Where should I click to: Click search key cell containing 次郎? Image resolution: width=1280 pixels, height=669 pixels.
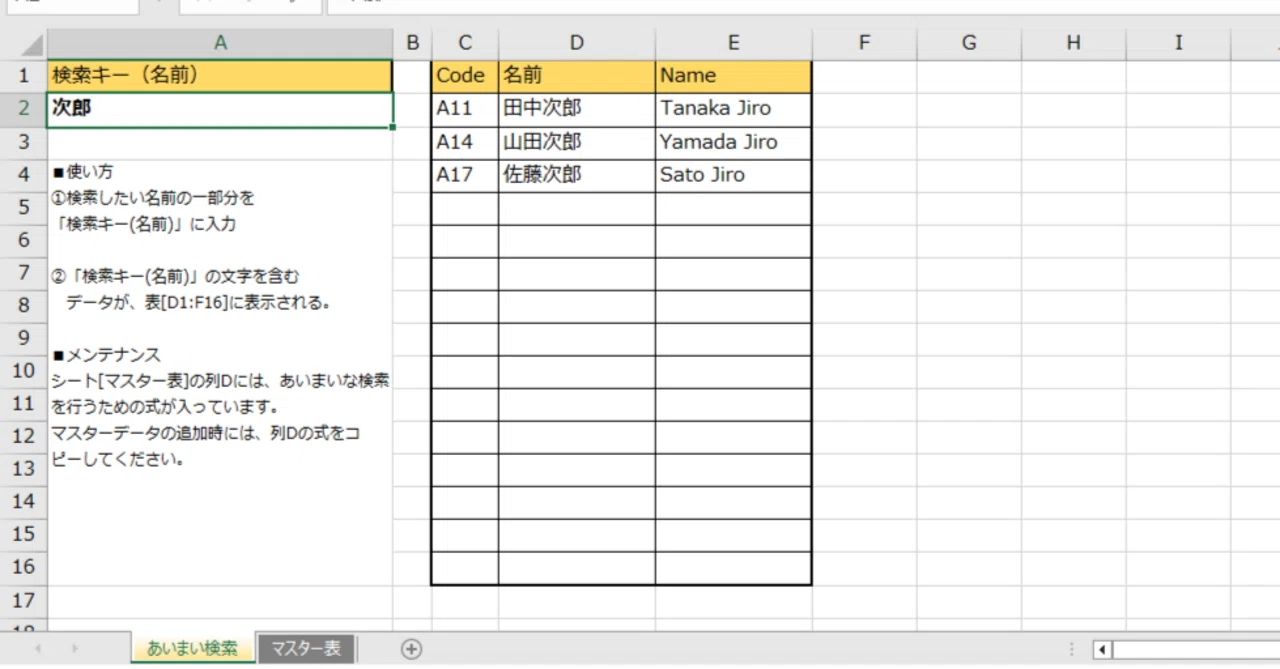click(220, 109)
